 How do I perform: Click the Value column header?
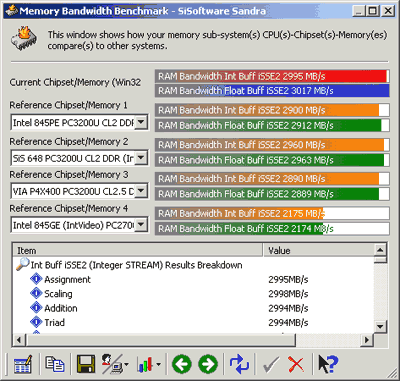[318, 250]
